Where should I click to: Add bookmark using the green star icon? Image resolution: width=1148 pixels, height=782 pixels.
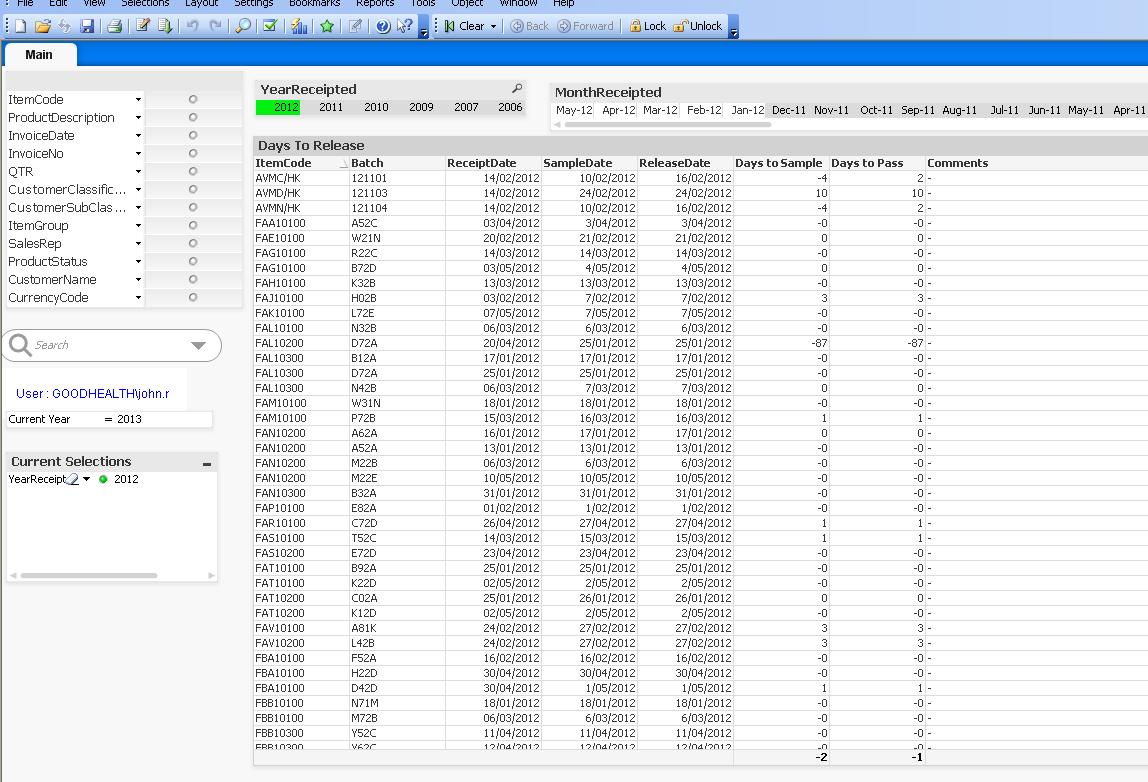pyautogui.click(x=327, y=26)
